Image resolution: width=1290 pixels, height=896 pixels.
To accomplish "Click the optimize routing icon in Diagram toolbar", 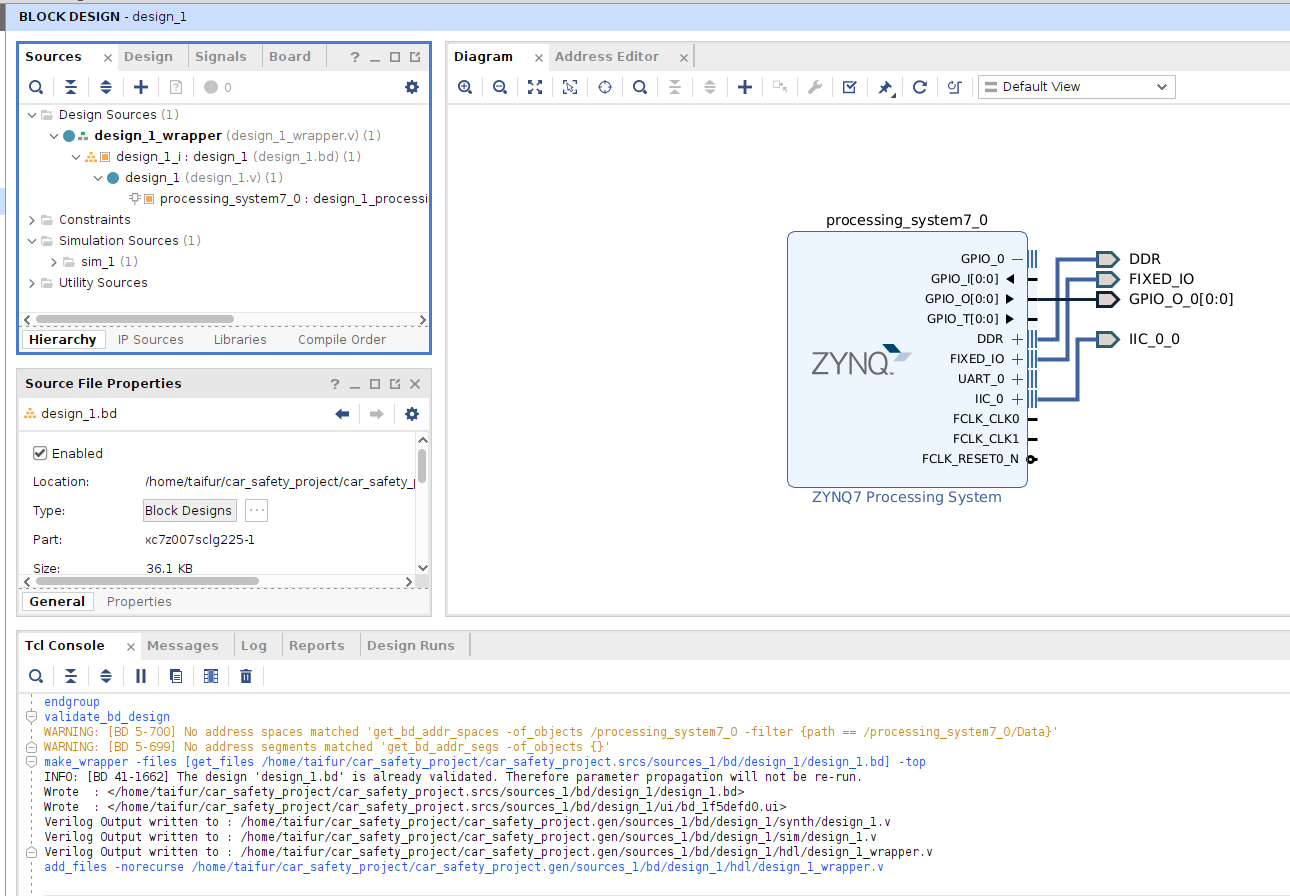I will pyautogui.click(x=954, y=87).
